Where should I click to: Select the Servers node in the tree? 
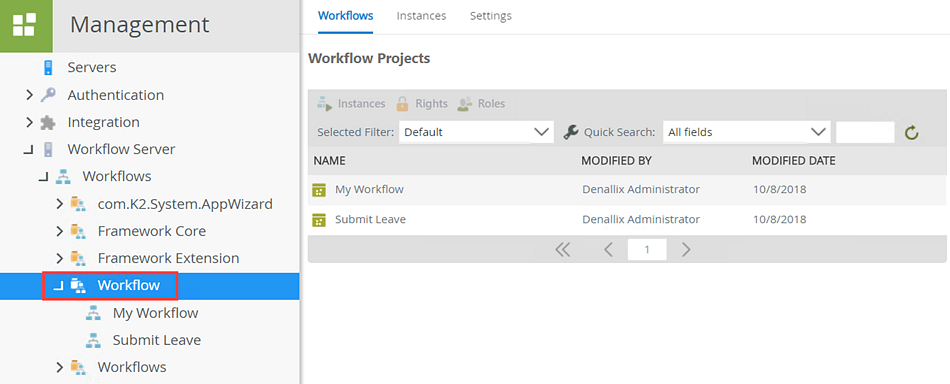[91, 67]
